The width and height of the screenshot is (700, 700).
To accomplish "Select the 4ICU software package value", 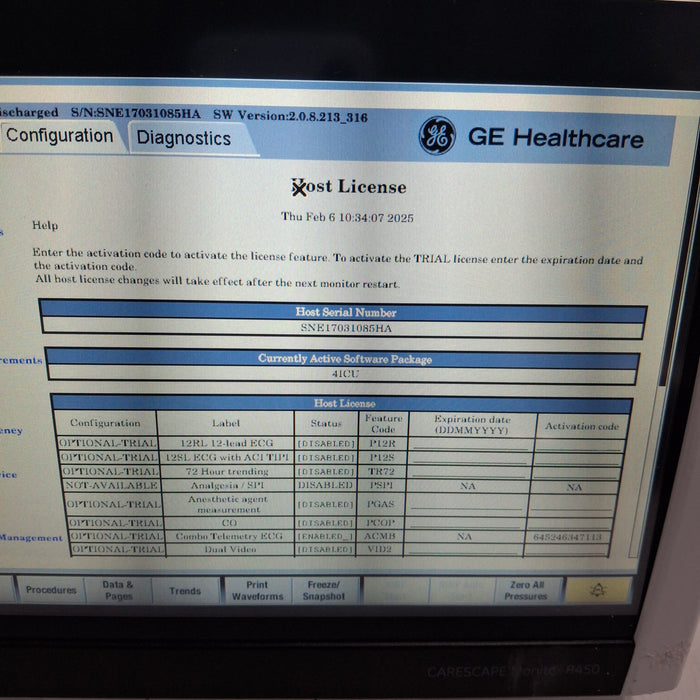I will tap(345, 374).
